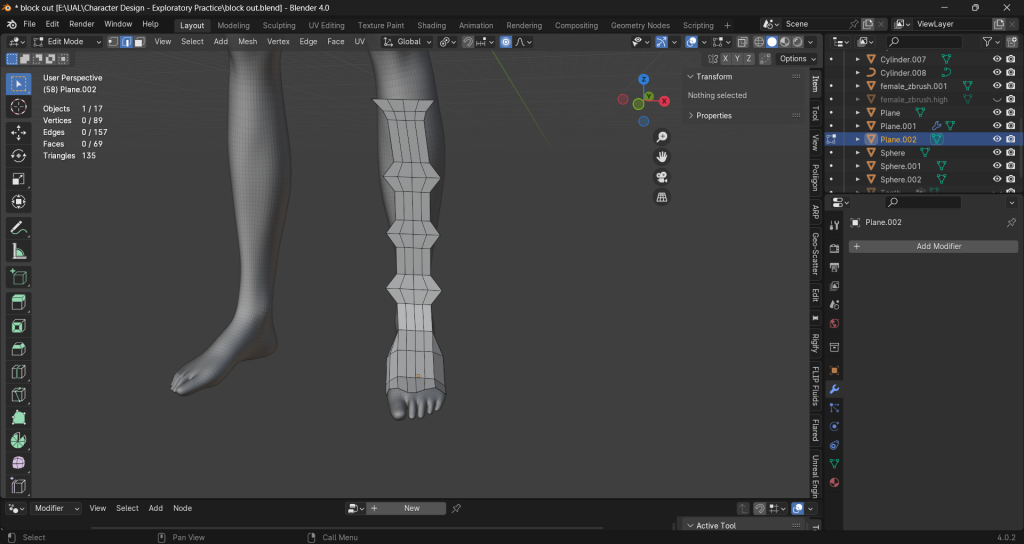1024x544 pixels.
Task: Switch to the Sculpting workspace tab
Action: click(x=279, y=25)
